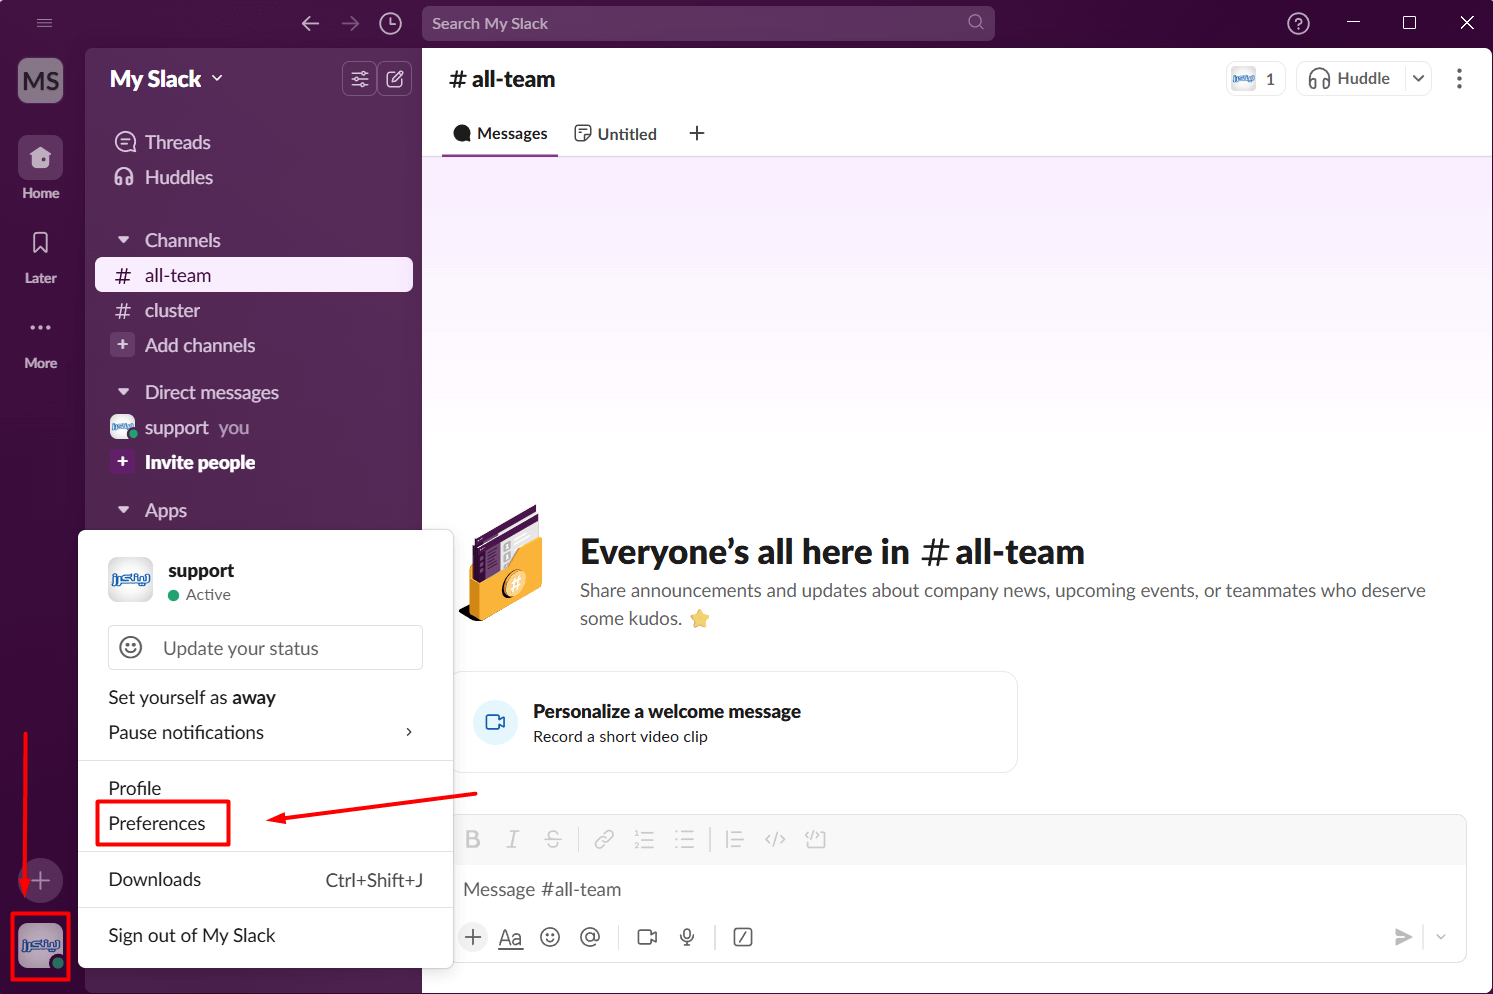Viewport: 1493px width, 994px height.
Task: Collapse the Channels section
Action: pyautogui.click(x=124, y=240)
